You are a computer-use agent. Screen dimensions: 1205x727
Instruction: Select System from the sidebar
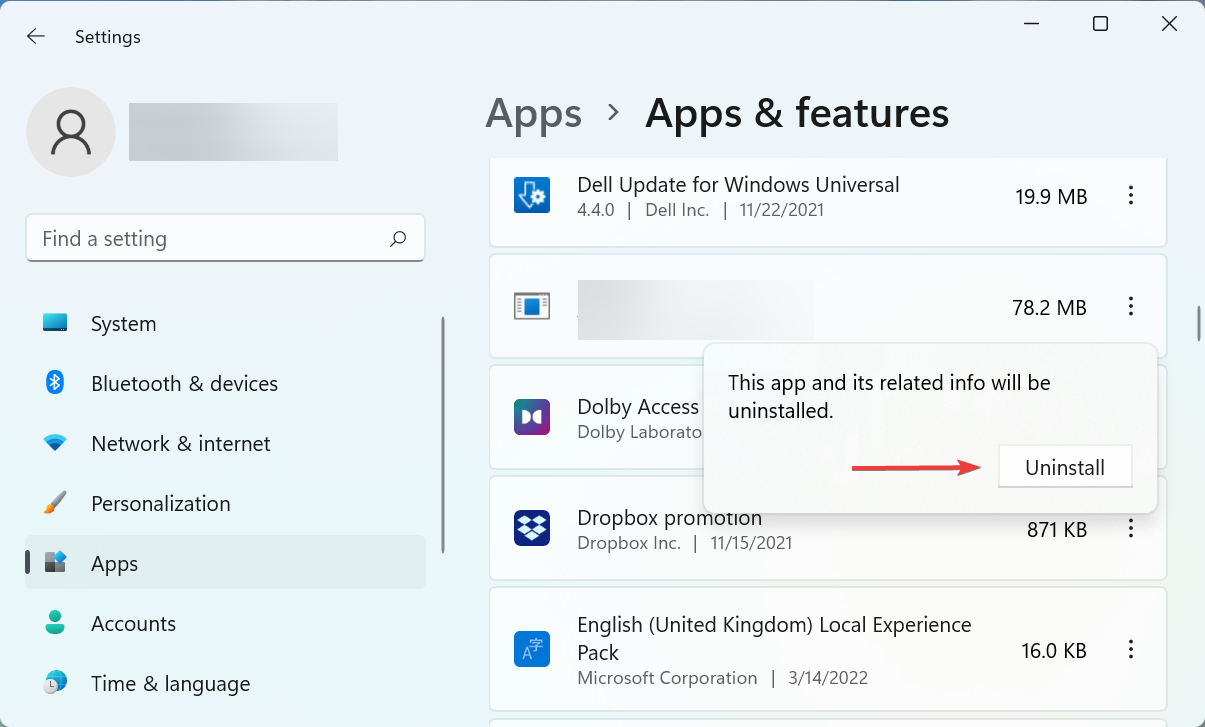(x=123, y=323)
